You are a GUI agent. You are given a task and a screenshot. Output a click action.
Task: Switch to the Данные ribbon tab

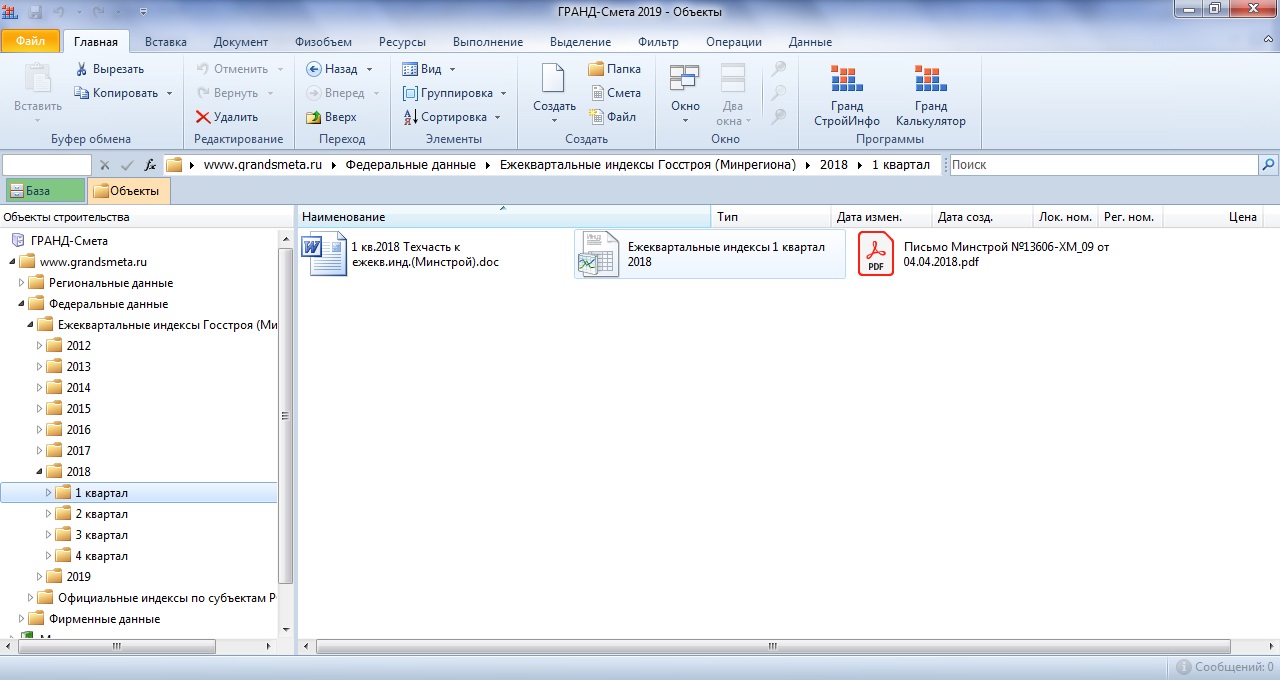tap(810, 42)
